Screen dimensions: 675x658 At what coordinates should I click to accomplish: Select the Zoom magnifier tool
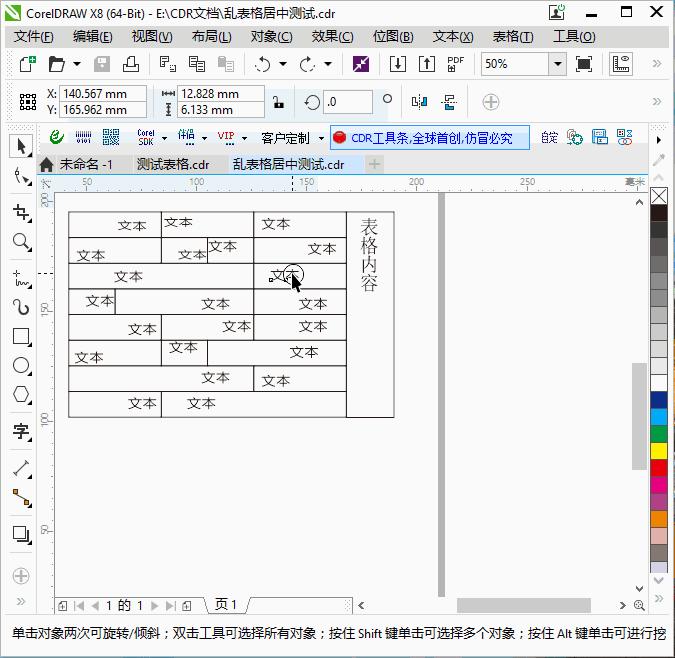21,242
